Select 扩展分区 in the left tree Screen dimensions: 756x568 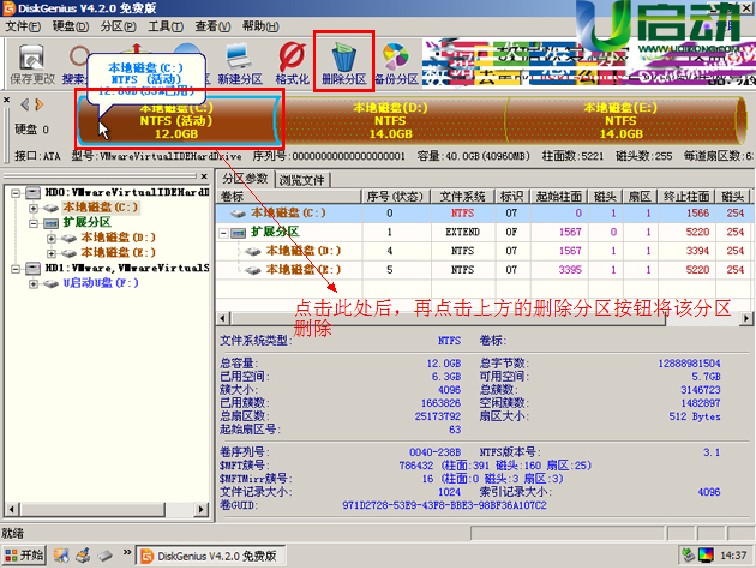(x=87, y=222)
